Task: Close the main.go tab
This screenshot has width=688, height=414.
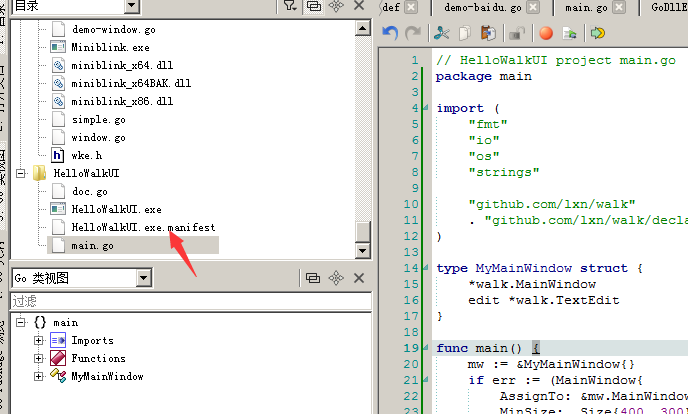Action: (619, 7)
